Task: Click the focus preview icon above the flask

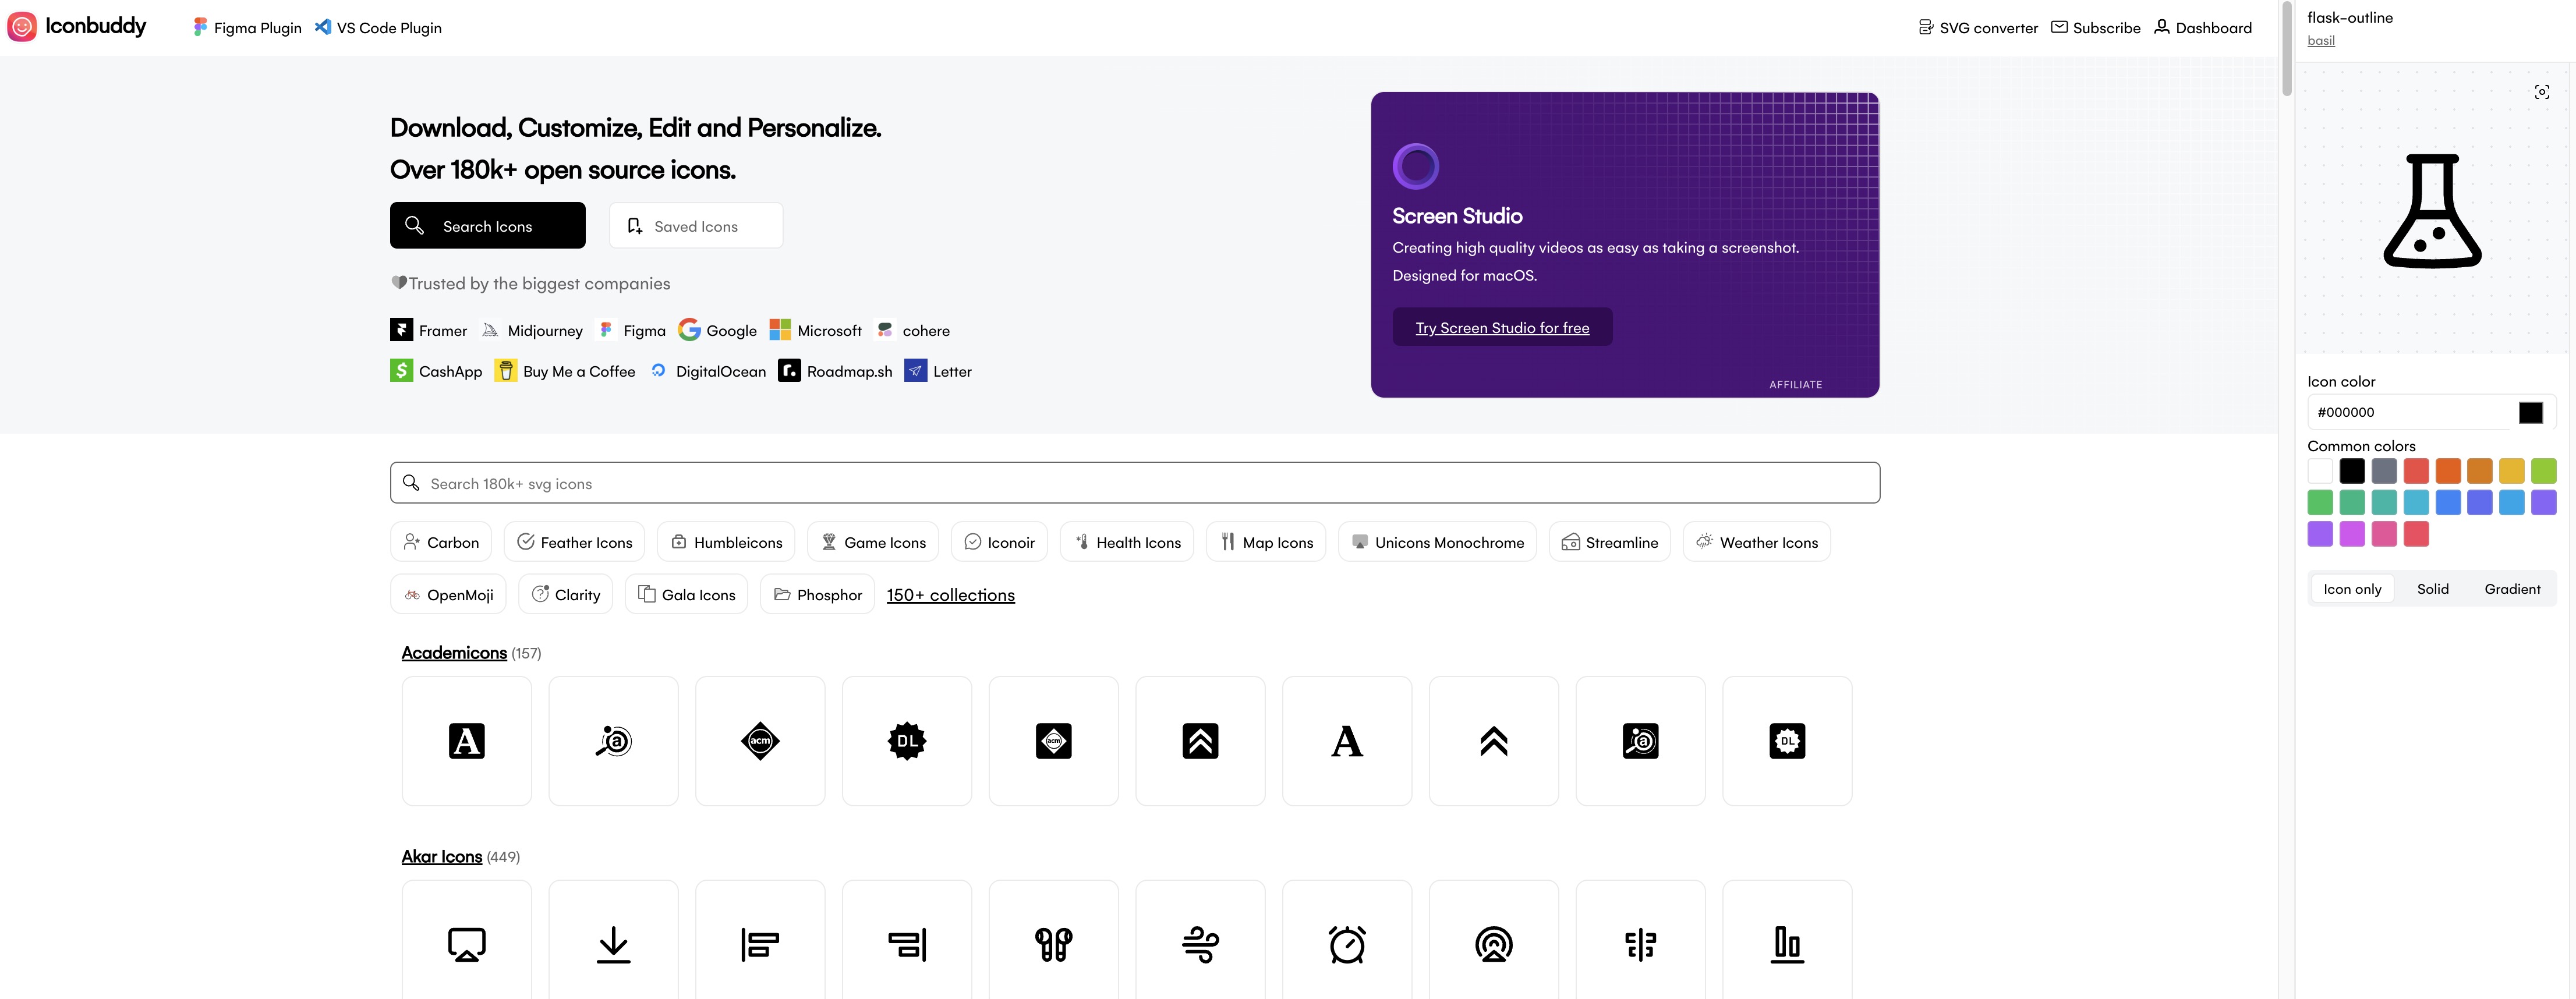Action: 2541,92
